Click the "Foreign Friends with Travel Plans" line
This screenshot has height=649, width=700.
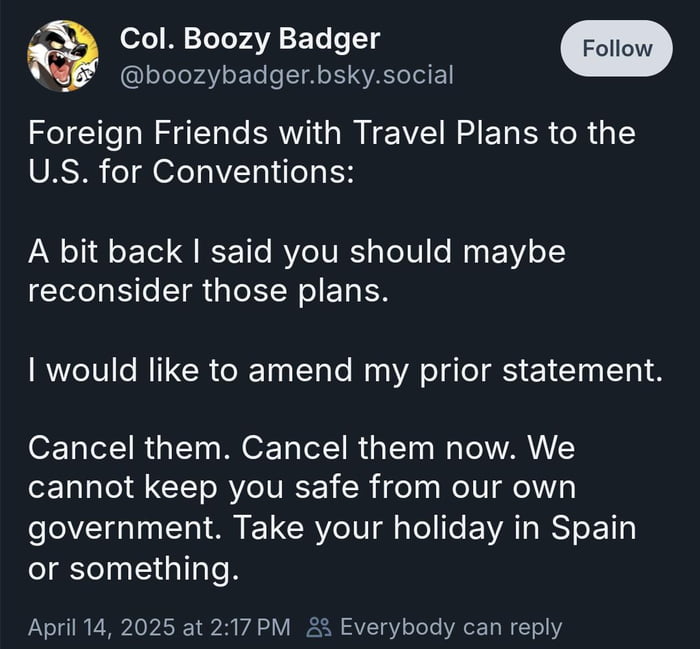[331, 132]
